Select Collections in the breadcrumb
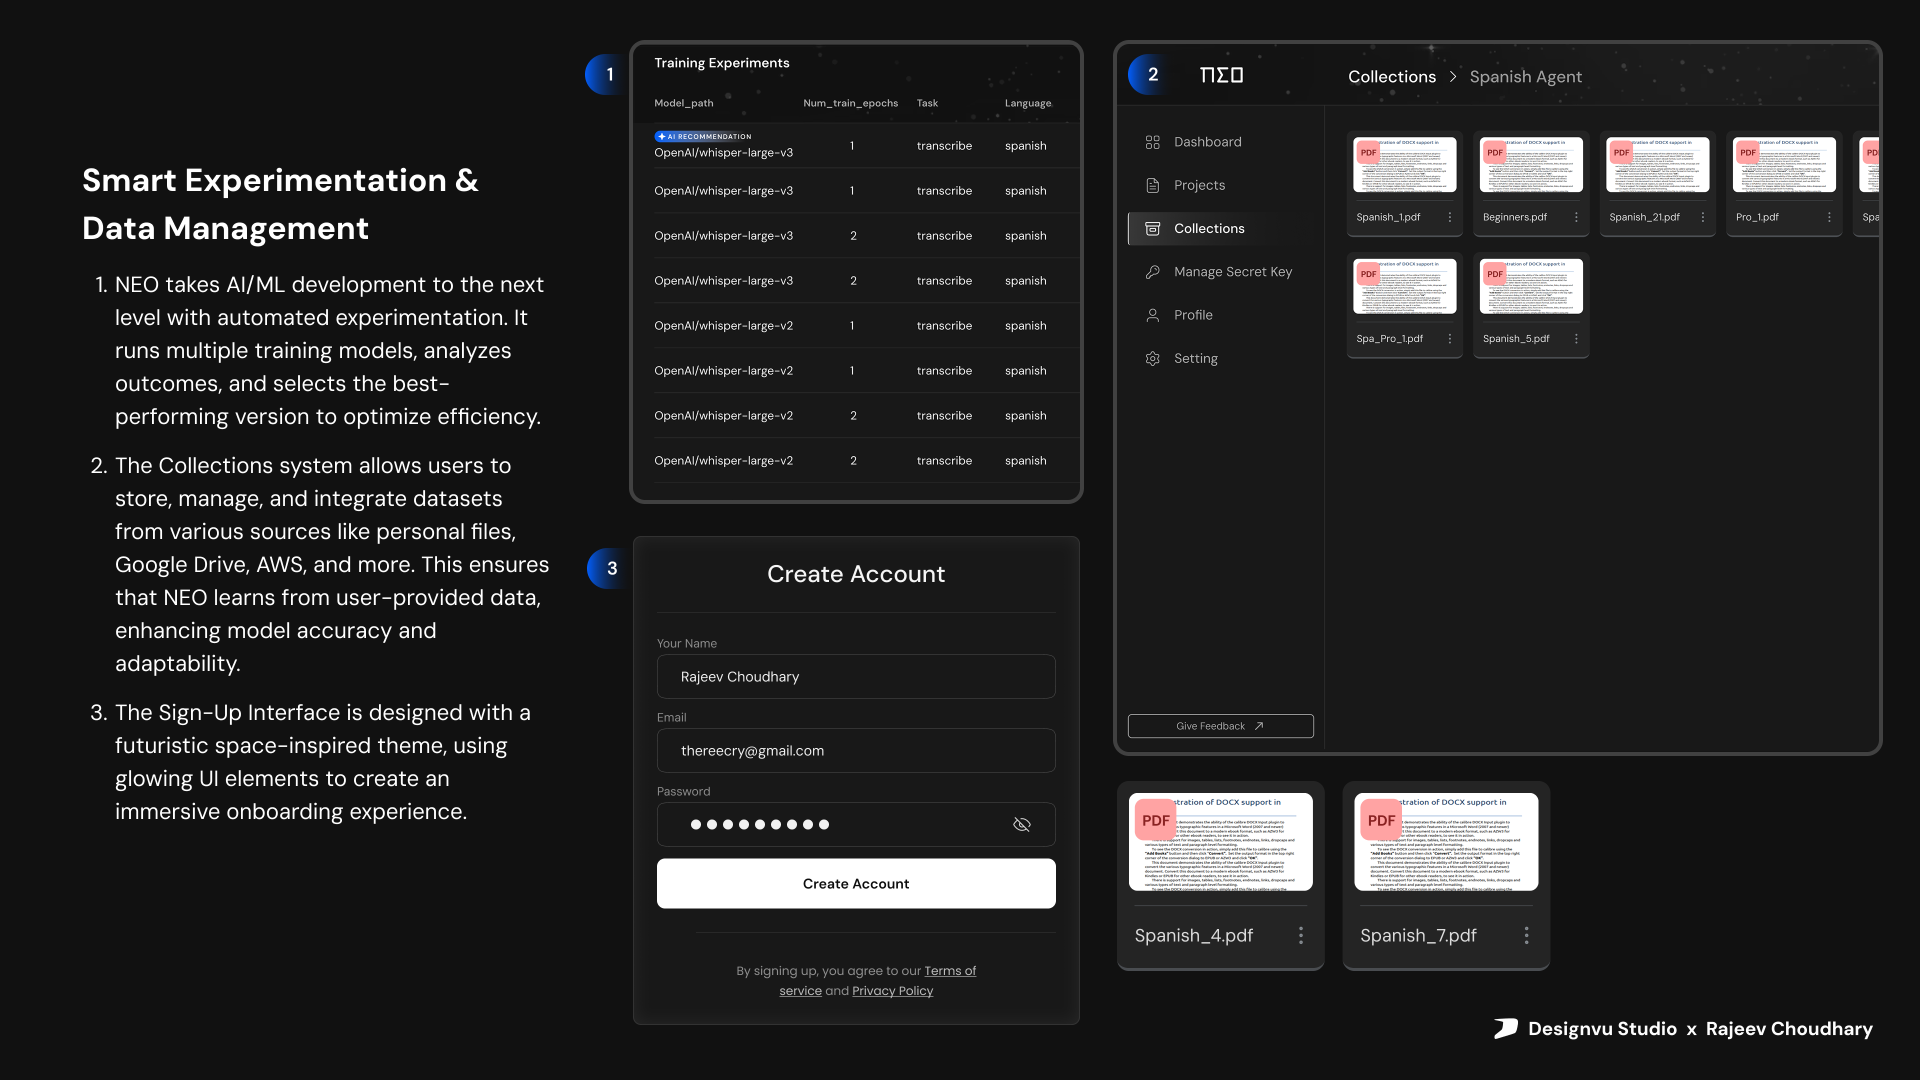1920x1080 pixels. [x=1391, y=77]
